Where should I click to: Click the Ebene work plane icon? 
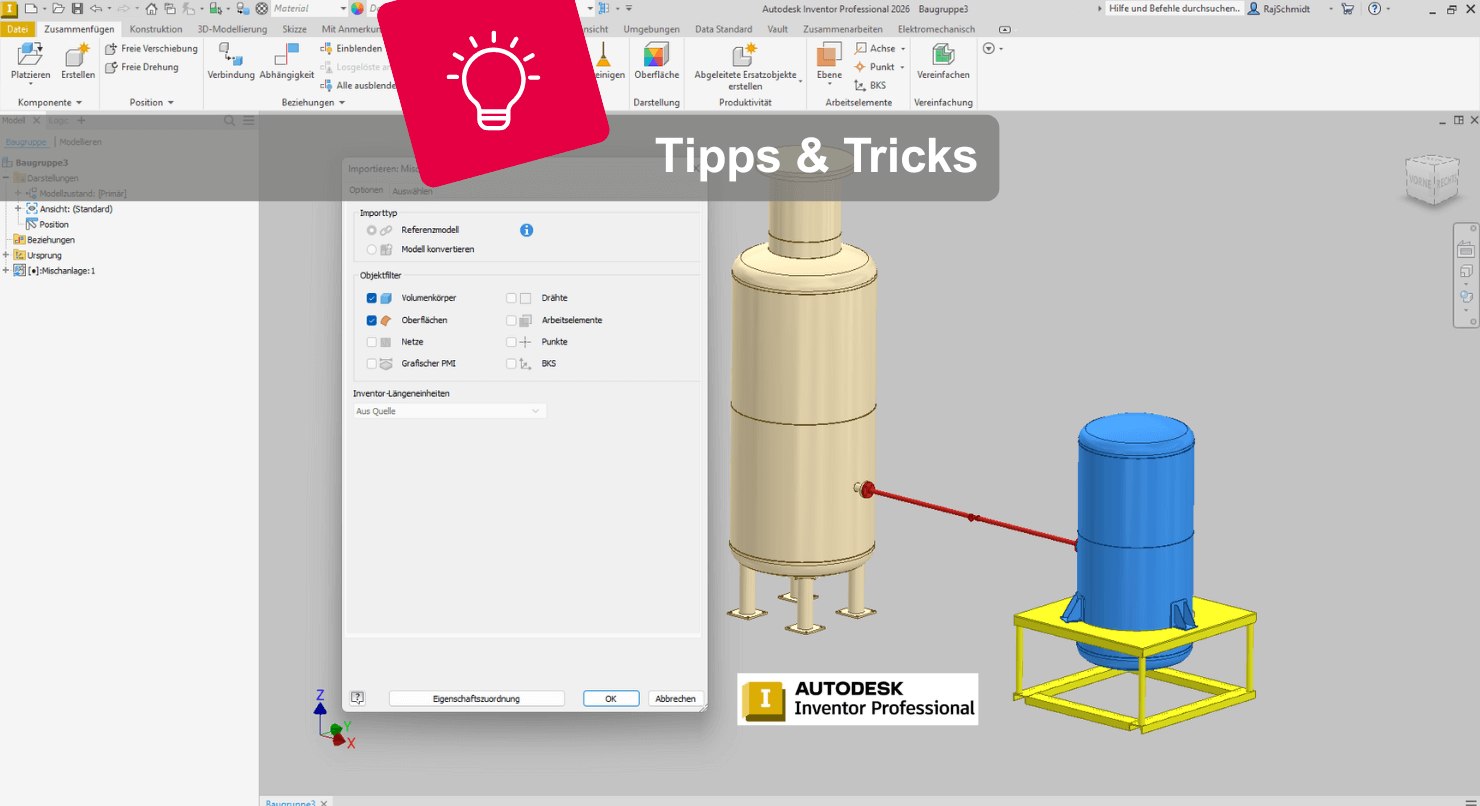pos(829,55)
